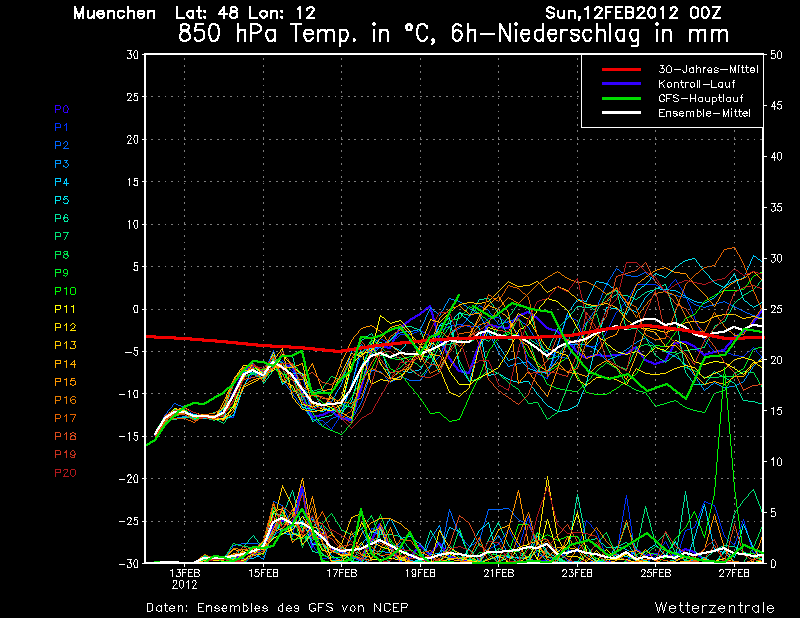
Task: Click the red 30-Jahres-Mittel legend line
Action: point(621,69)
